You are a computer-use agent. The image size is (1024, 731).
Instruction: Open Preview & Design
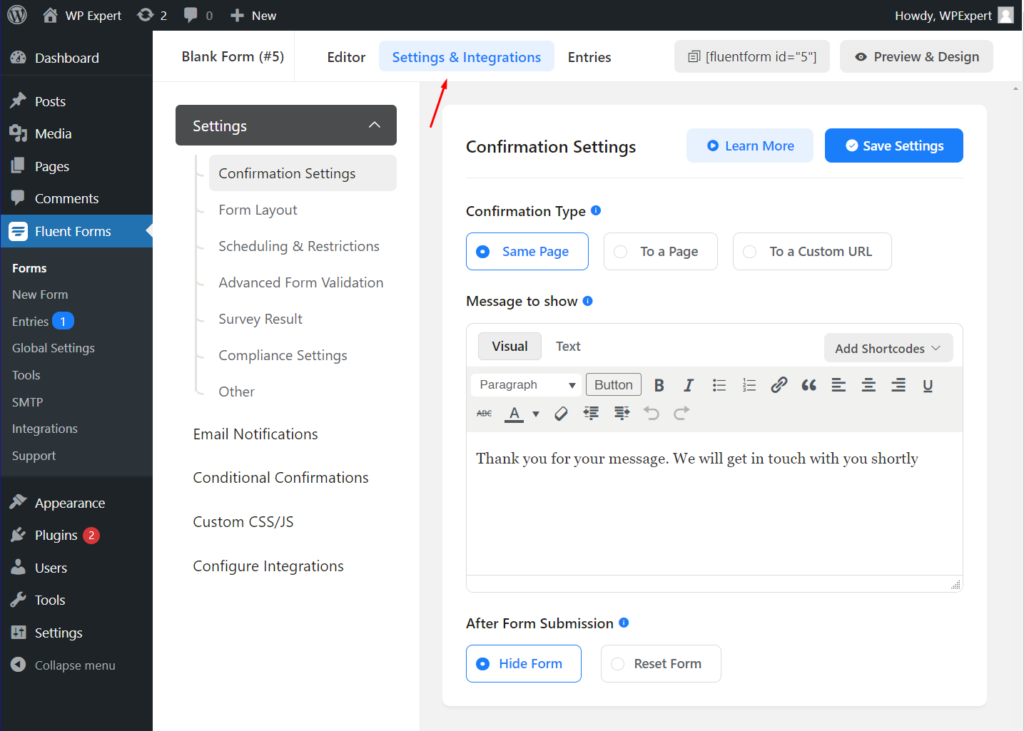tap(916, 57)
